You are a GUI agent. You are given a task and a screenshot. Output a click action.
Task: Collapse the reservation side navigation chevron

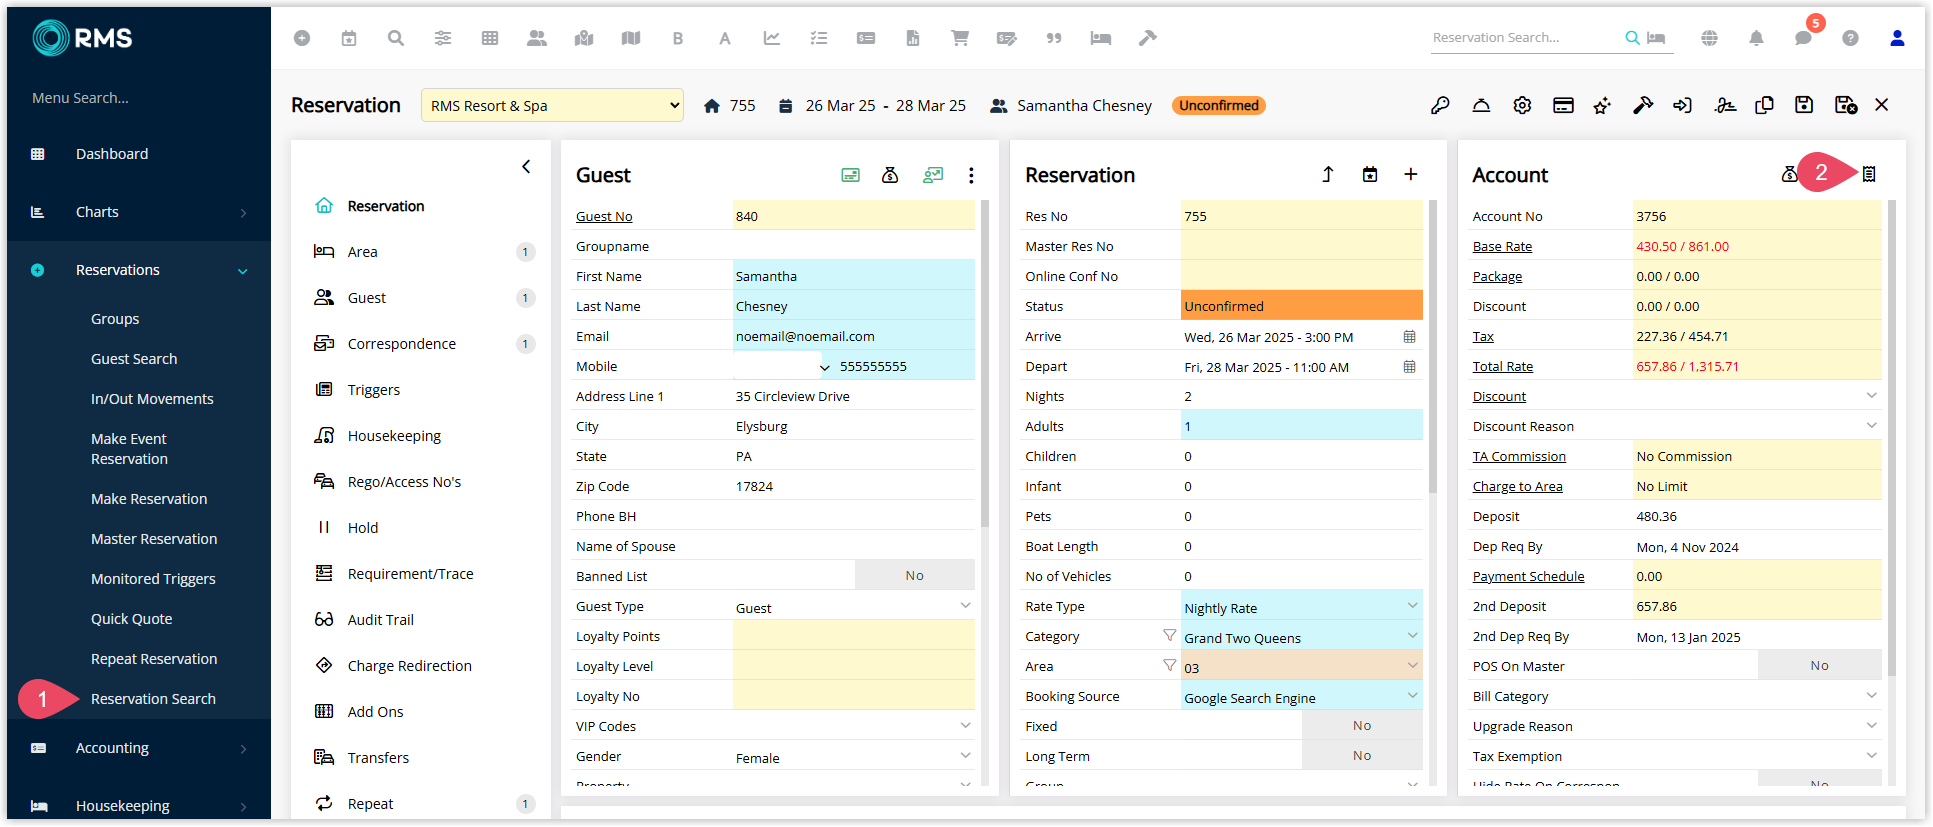pos(526,167)
